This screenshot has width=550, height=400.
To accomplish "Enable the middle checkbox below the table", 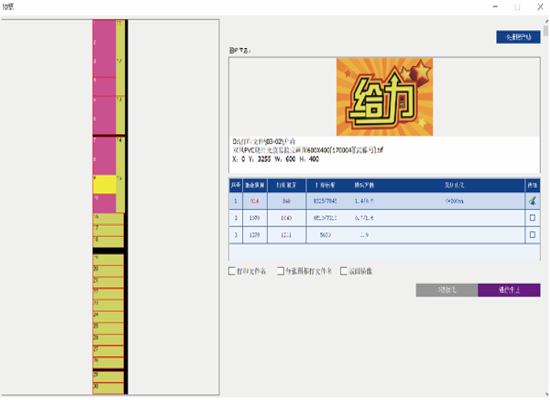I will [280, 271].
